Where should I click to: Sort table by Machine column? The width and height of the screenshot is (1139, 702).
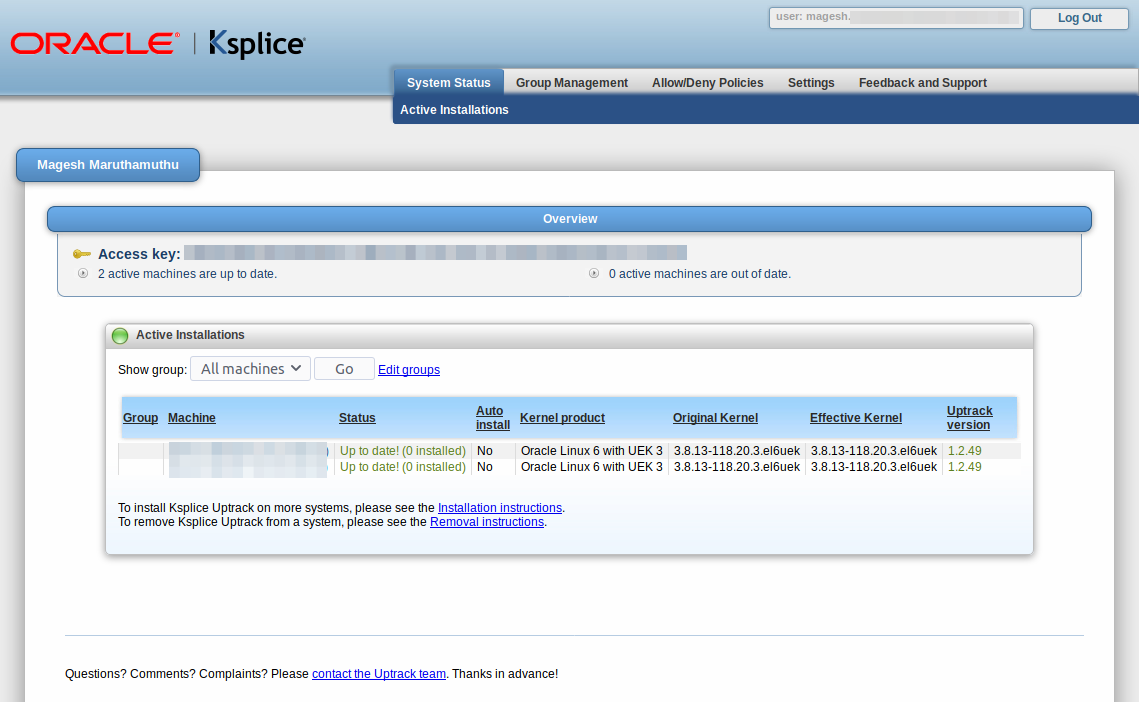192,418
